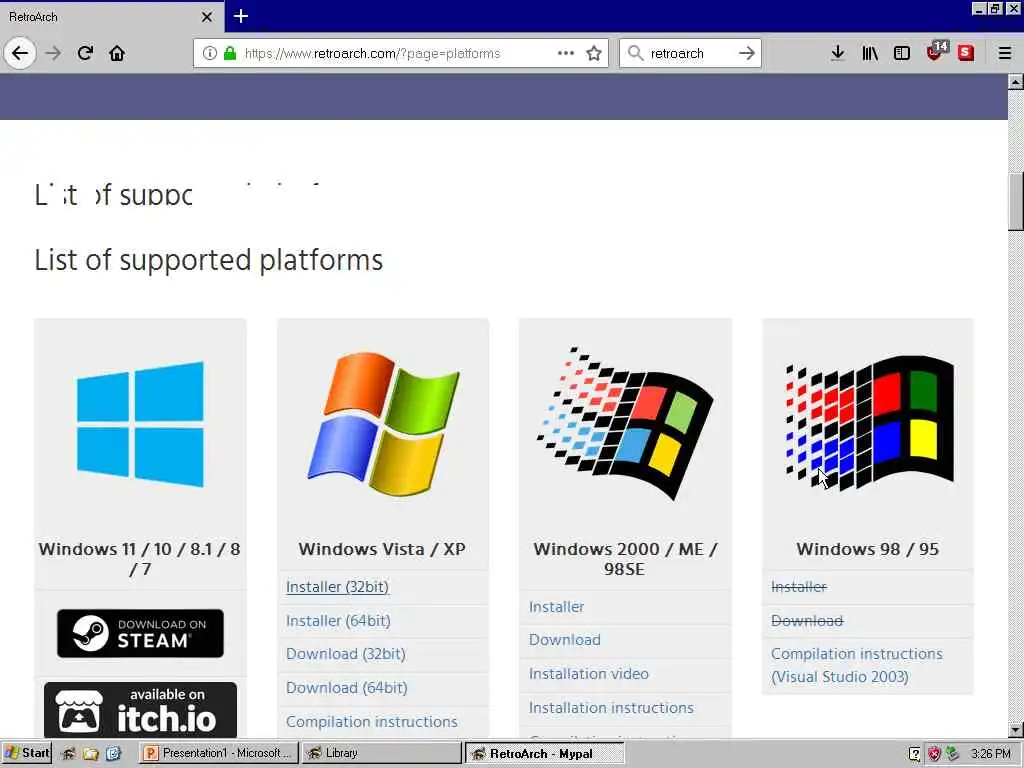Click the green padlock security icon

230,53
